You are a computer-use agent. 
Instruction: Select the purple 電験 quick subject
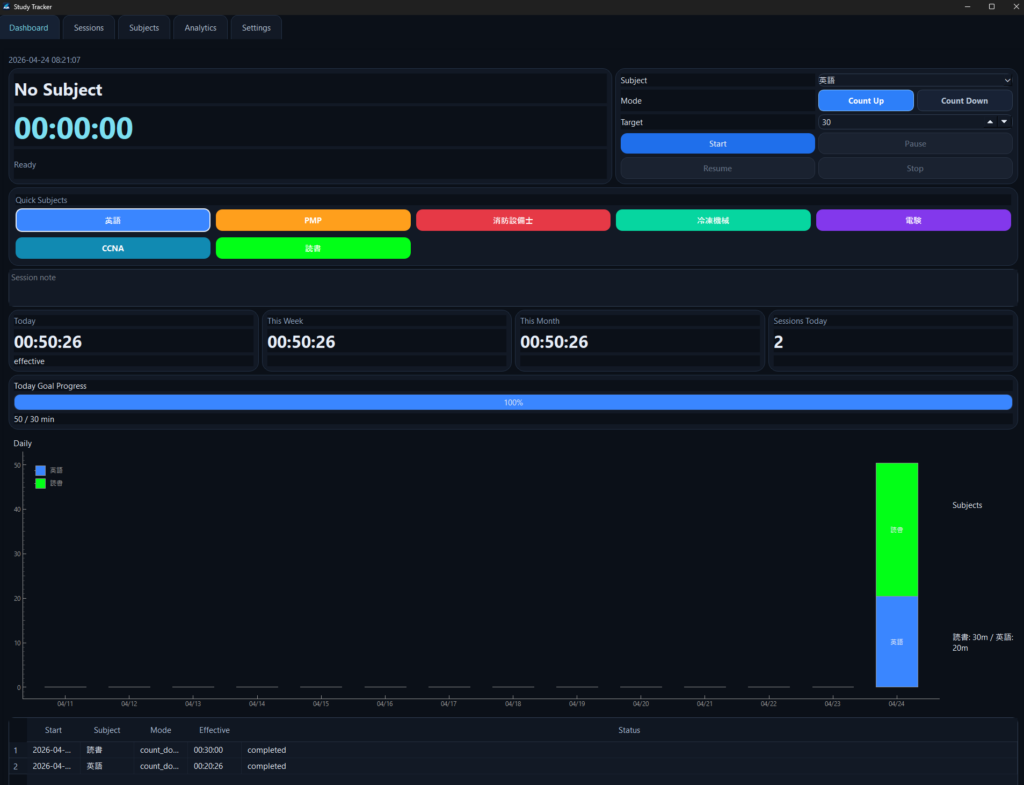click(x=913, y=220)
